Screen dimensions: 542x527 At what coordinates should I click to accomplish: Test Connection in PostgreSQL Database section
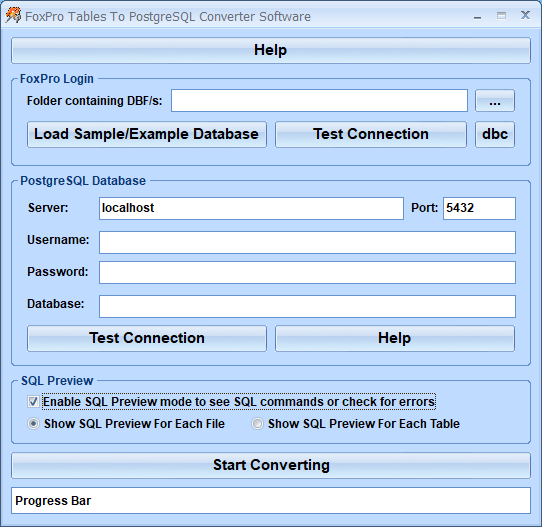(x=147, y=338)
